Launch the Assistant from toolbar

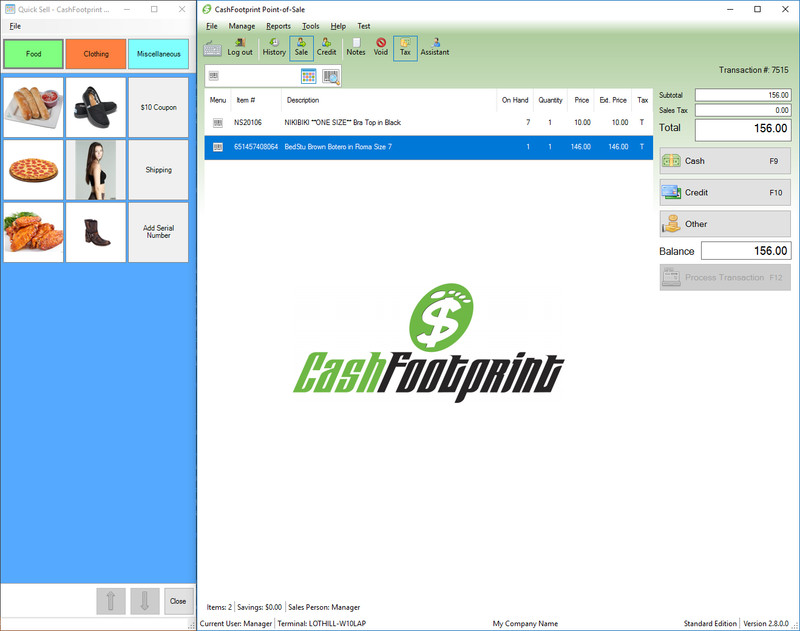435,48
